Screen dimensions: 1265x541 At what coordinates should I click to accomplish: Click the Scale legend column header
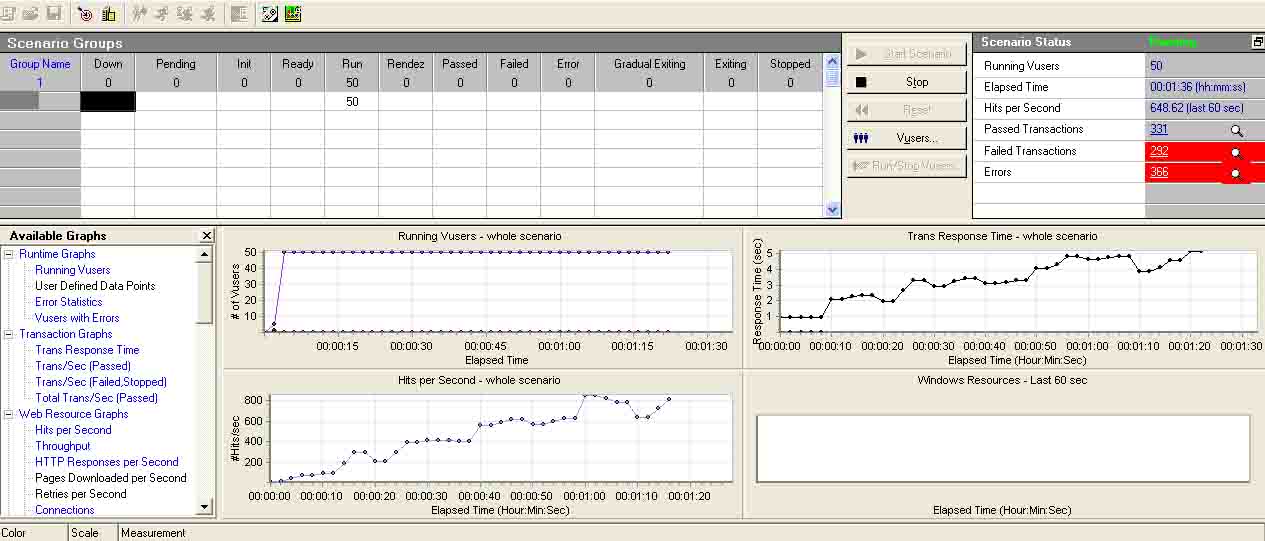(93, 533)
